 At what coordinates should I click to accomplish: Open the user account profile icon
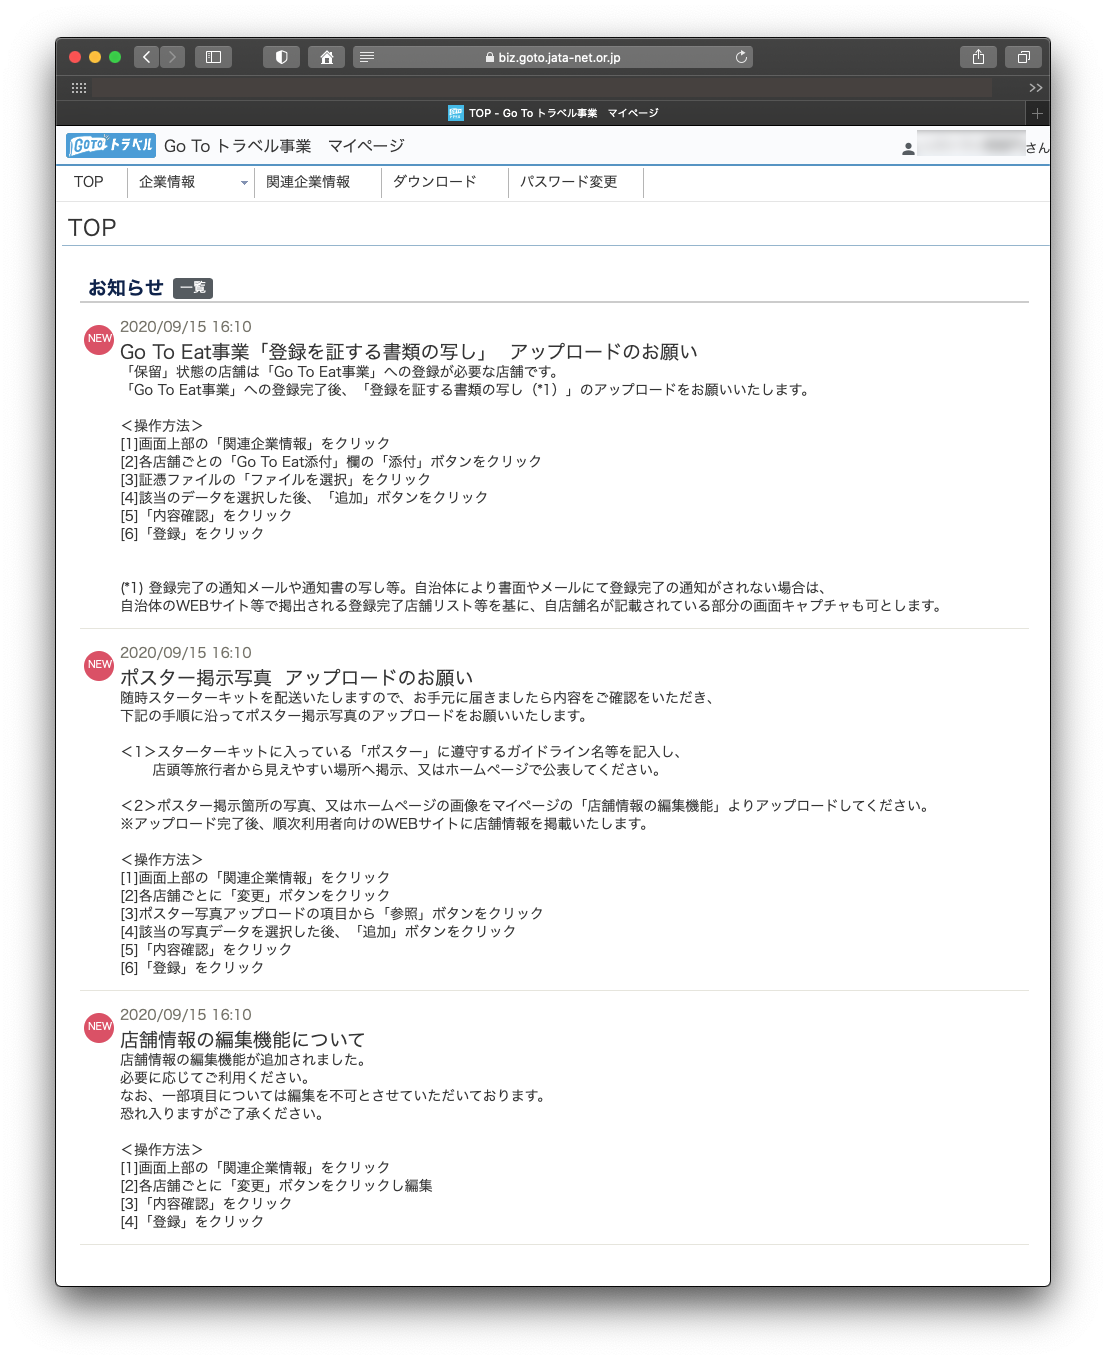tap(908, 148)
